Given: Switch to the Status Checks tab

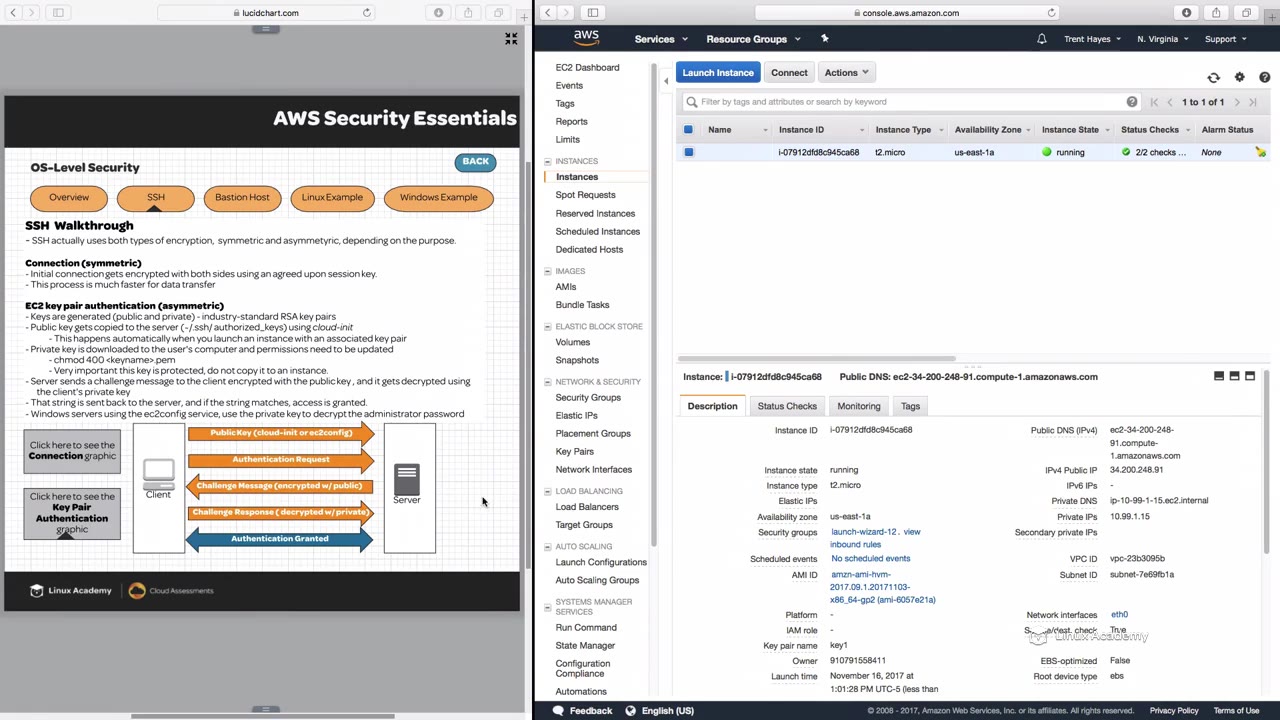Looking at the screenshot, I should (787, 406).
